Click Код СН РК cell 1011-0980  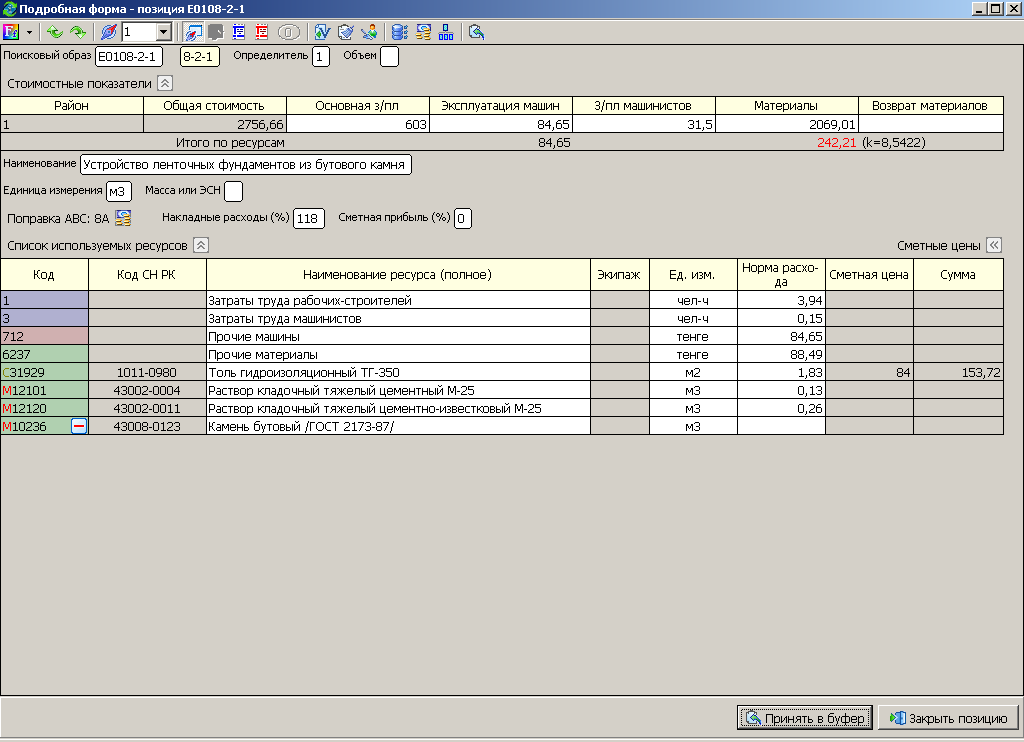[x=147, y=372]
